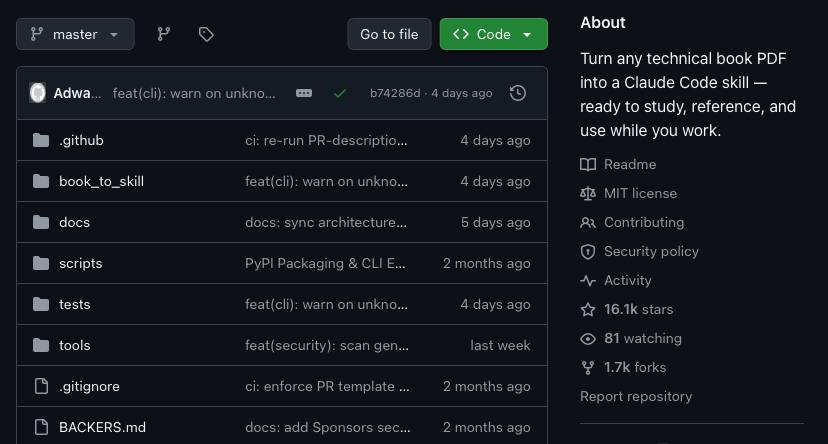Open tests row commit 'feat(cli): warn on unkno...'
Screen dimensions: 828x444
[x=326, y=305]
